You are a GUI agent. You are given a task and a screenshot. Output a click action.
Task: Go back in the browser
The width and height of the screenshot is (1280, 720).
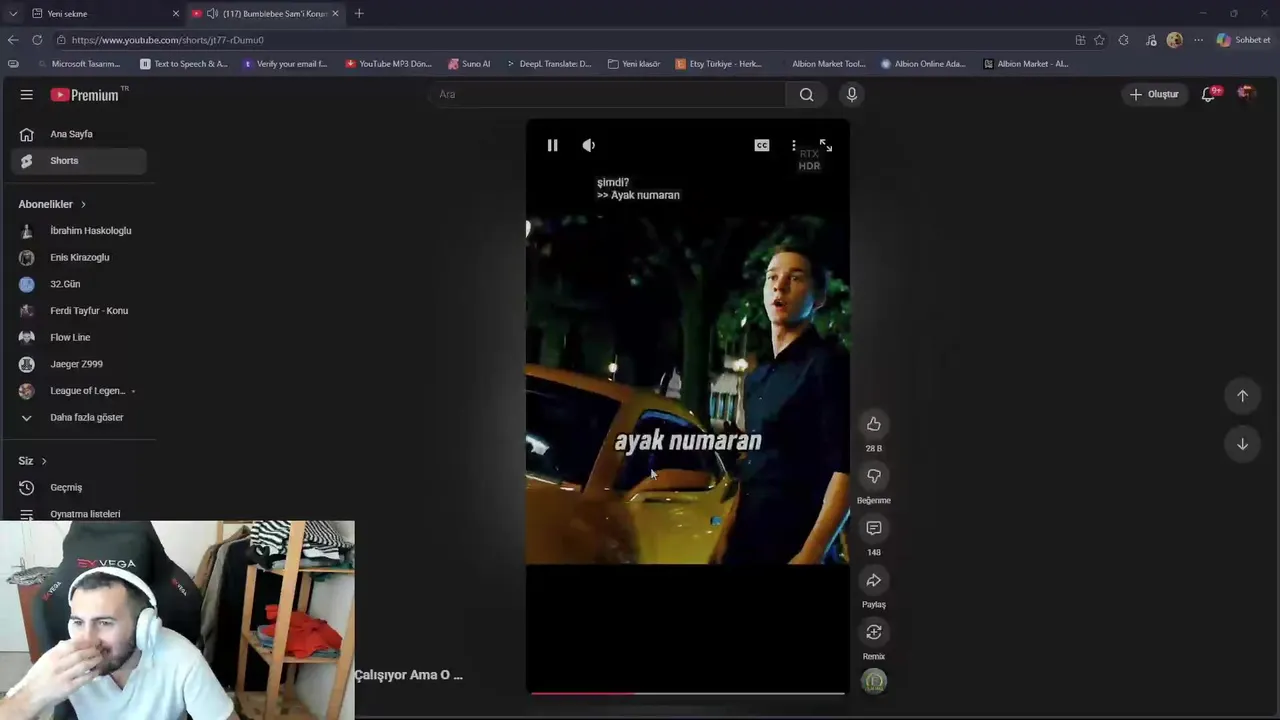coord(12,40)
